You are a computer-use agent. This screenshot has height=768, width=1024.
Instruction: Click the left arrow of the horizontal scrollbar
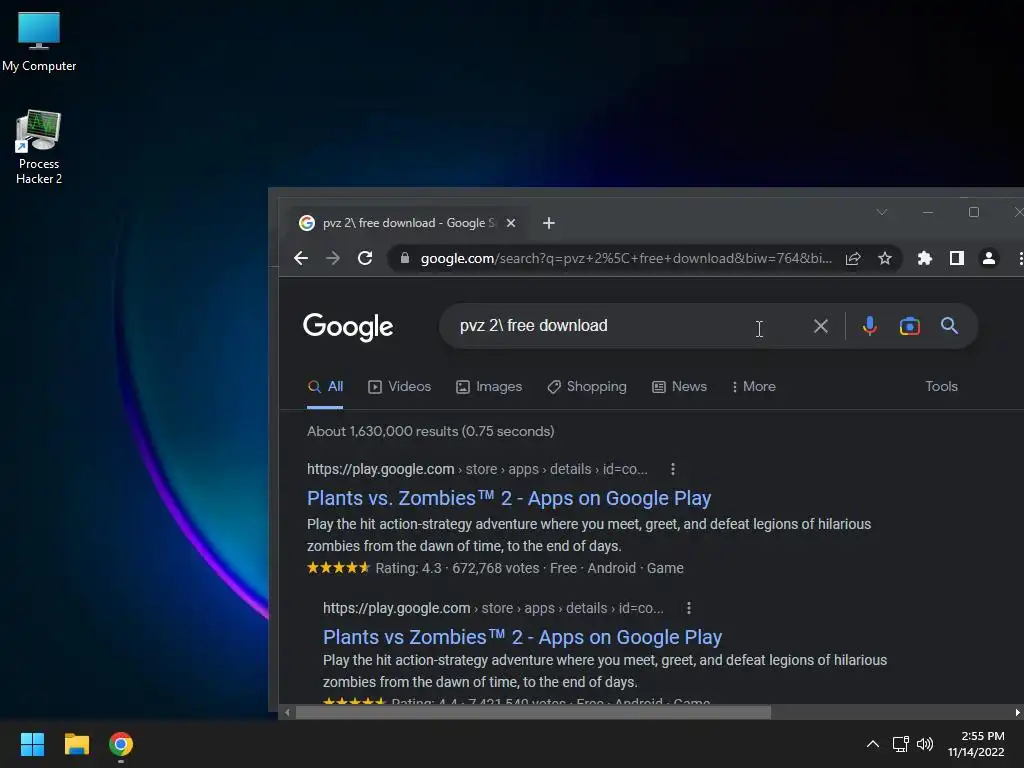click(287, 712)
